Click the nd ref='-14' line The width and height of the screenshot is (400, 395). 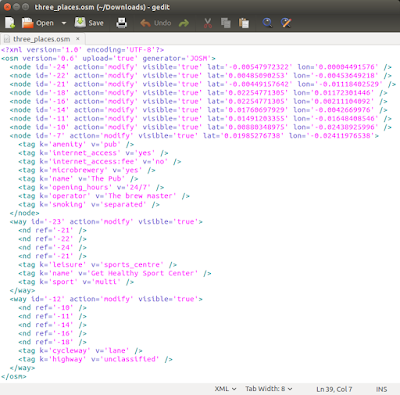pos(52,325)
